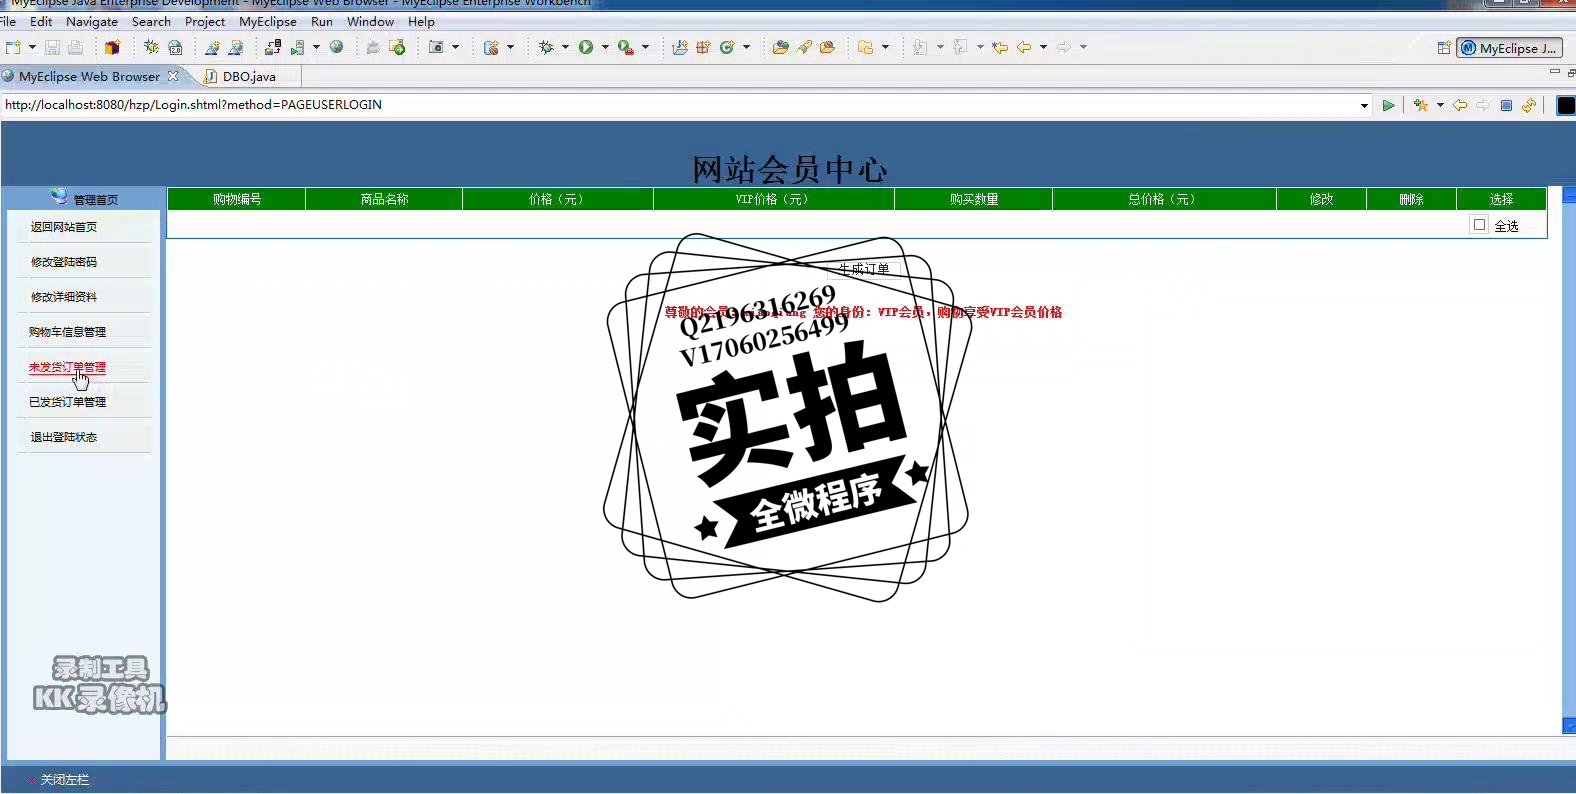
Task: Expand the Back history dropdown arrow
Action: tap(1043, 47)
